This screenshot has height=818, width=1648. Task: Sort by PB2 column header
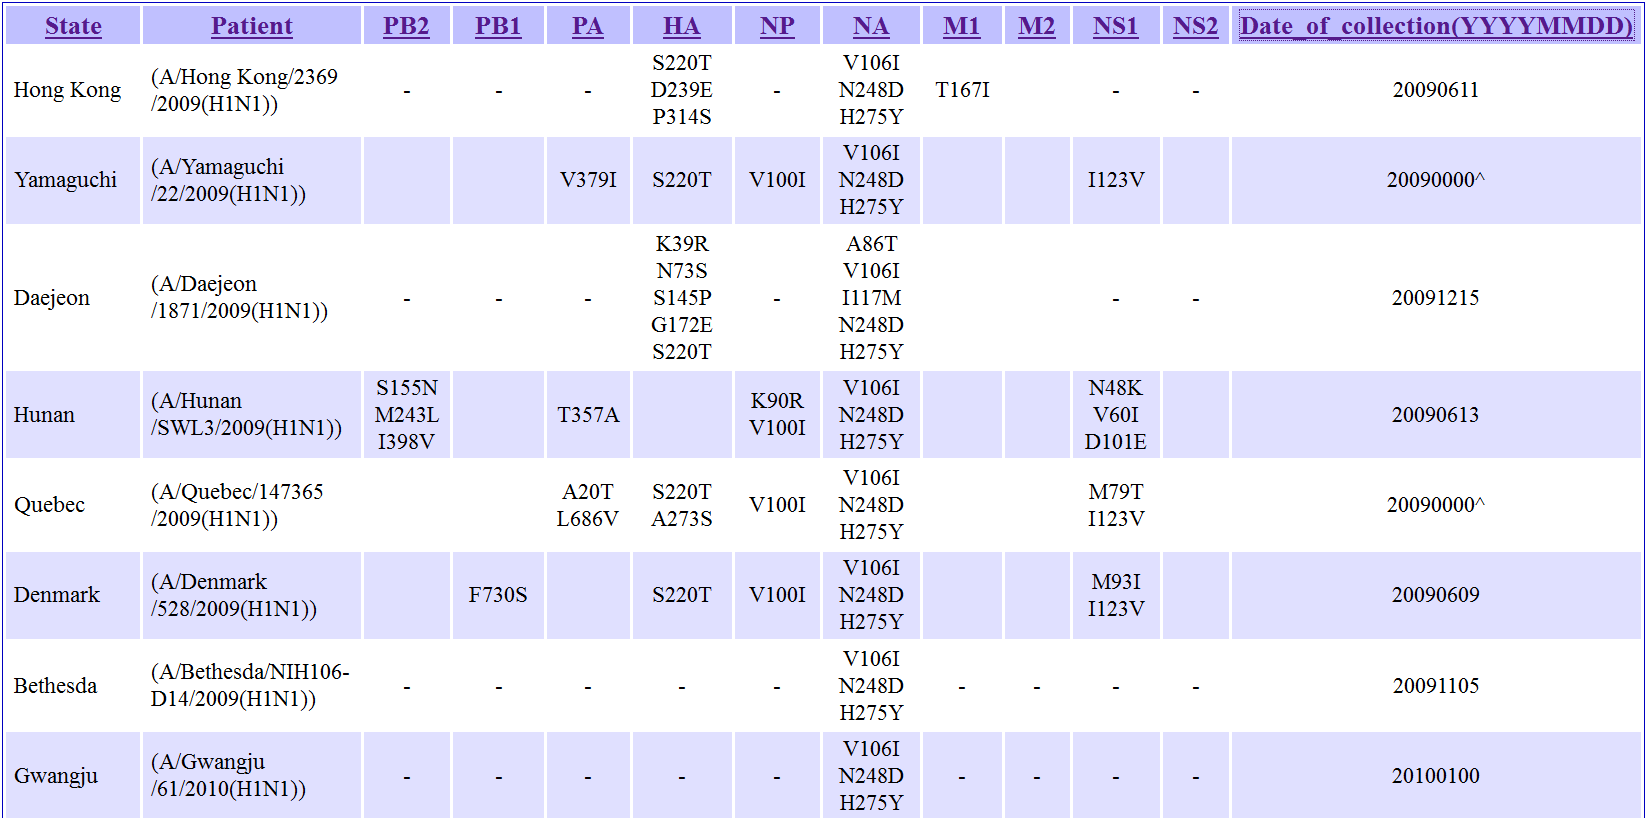tap(406, 26)
